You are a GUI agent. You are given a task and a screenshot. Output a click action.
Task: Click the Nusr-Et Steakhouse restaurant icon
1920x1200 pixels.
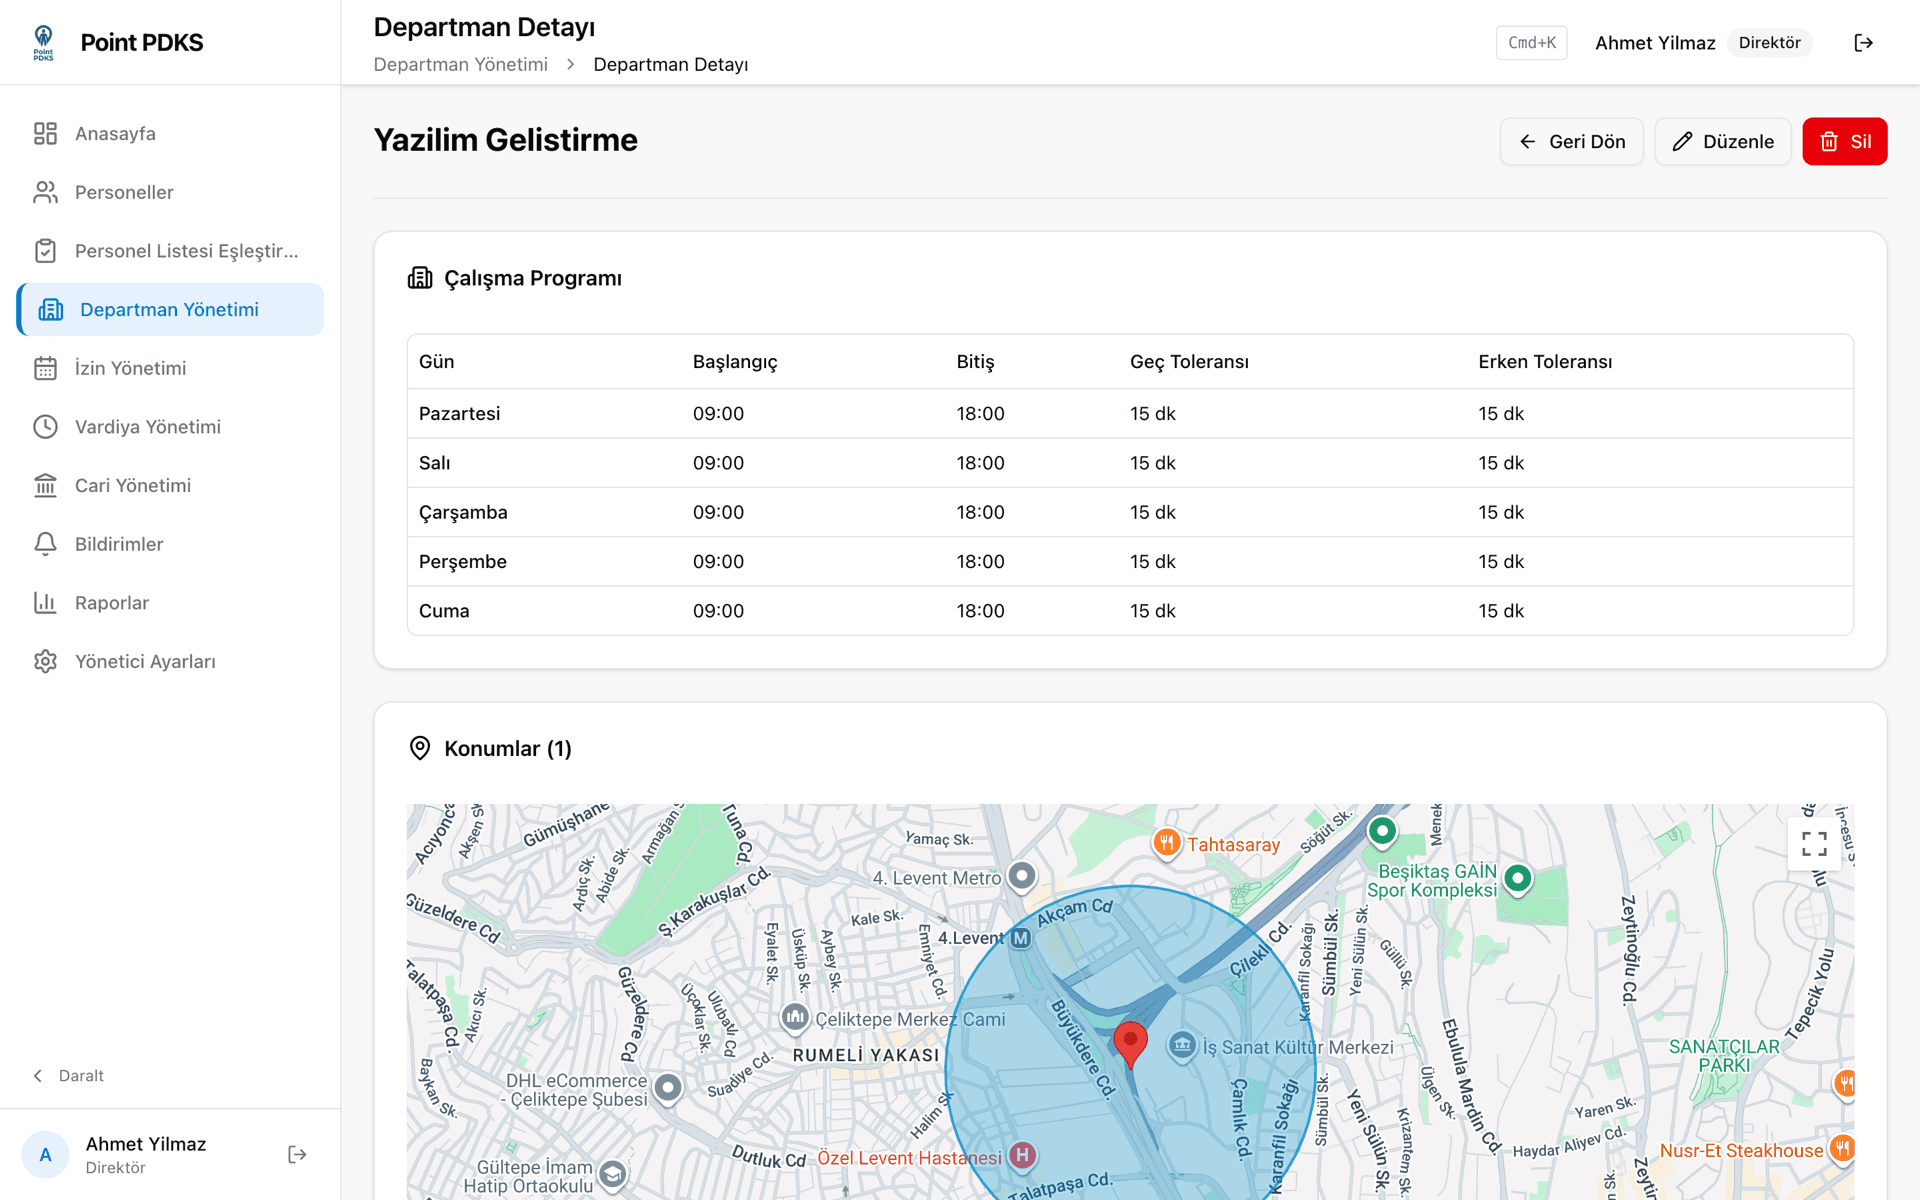1842,1149
